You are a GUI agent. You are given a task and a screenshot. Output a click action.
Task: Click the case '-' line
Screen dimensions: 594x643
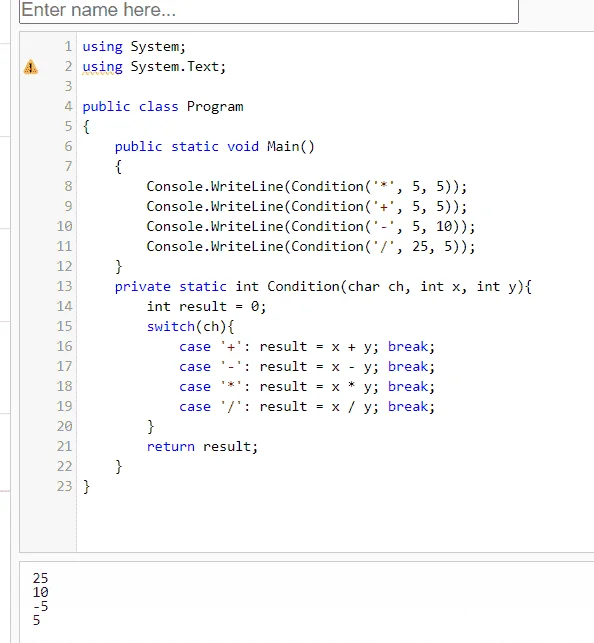pos(307,367)
